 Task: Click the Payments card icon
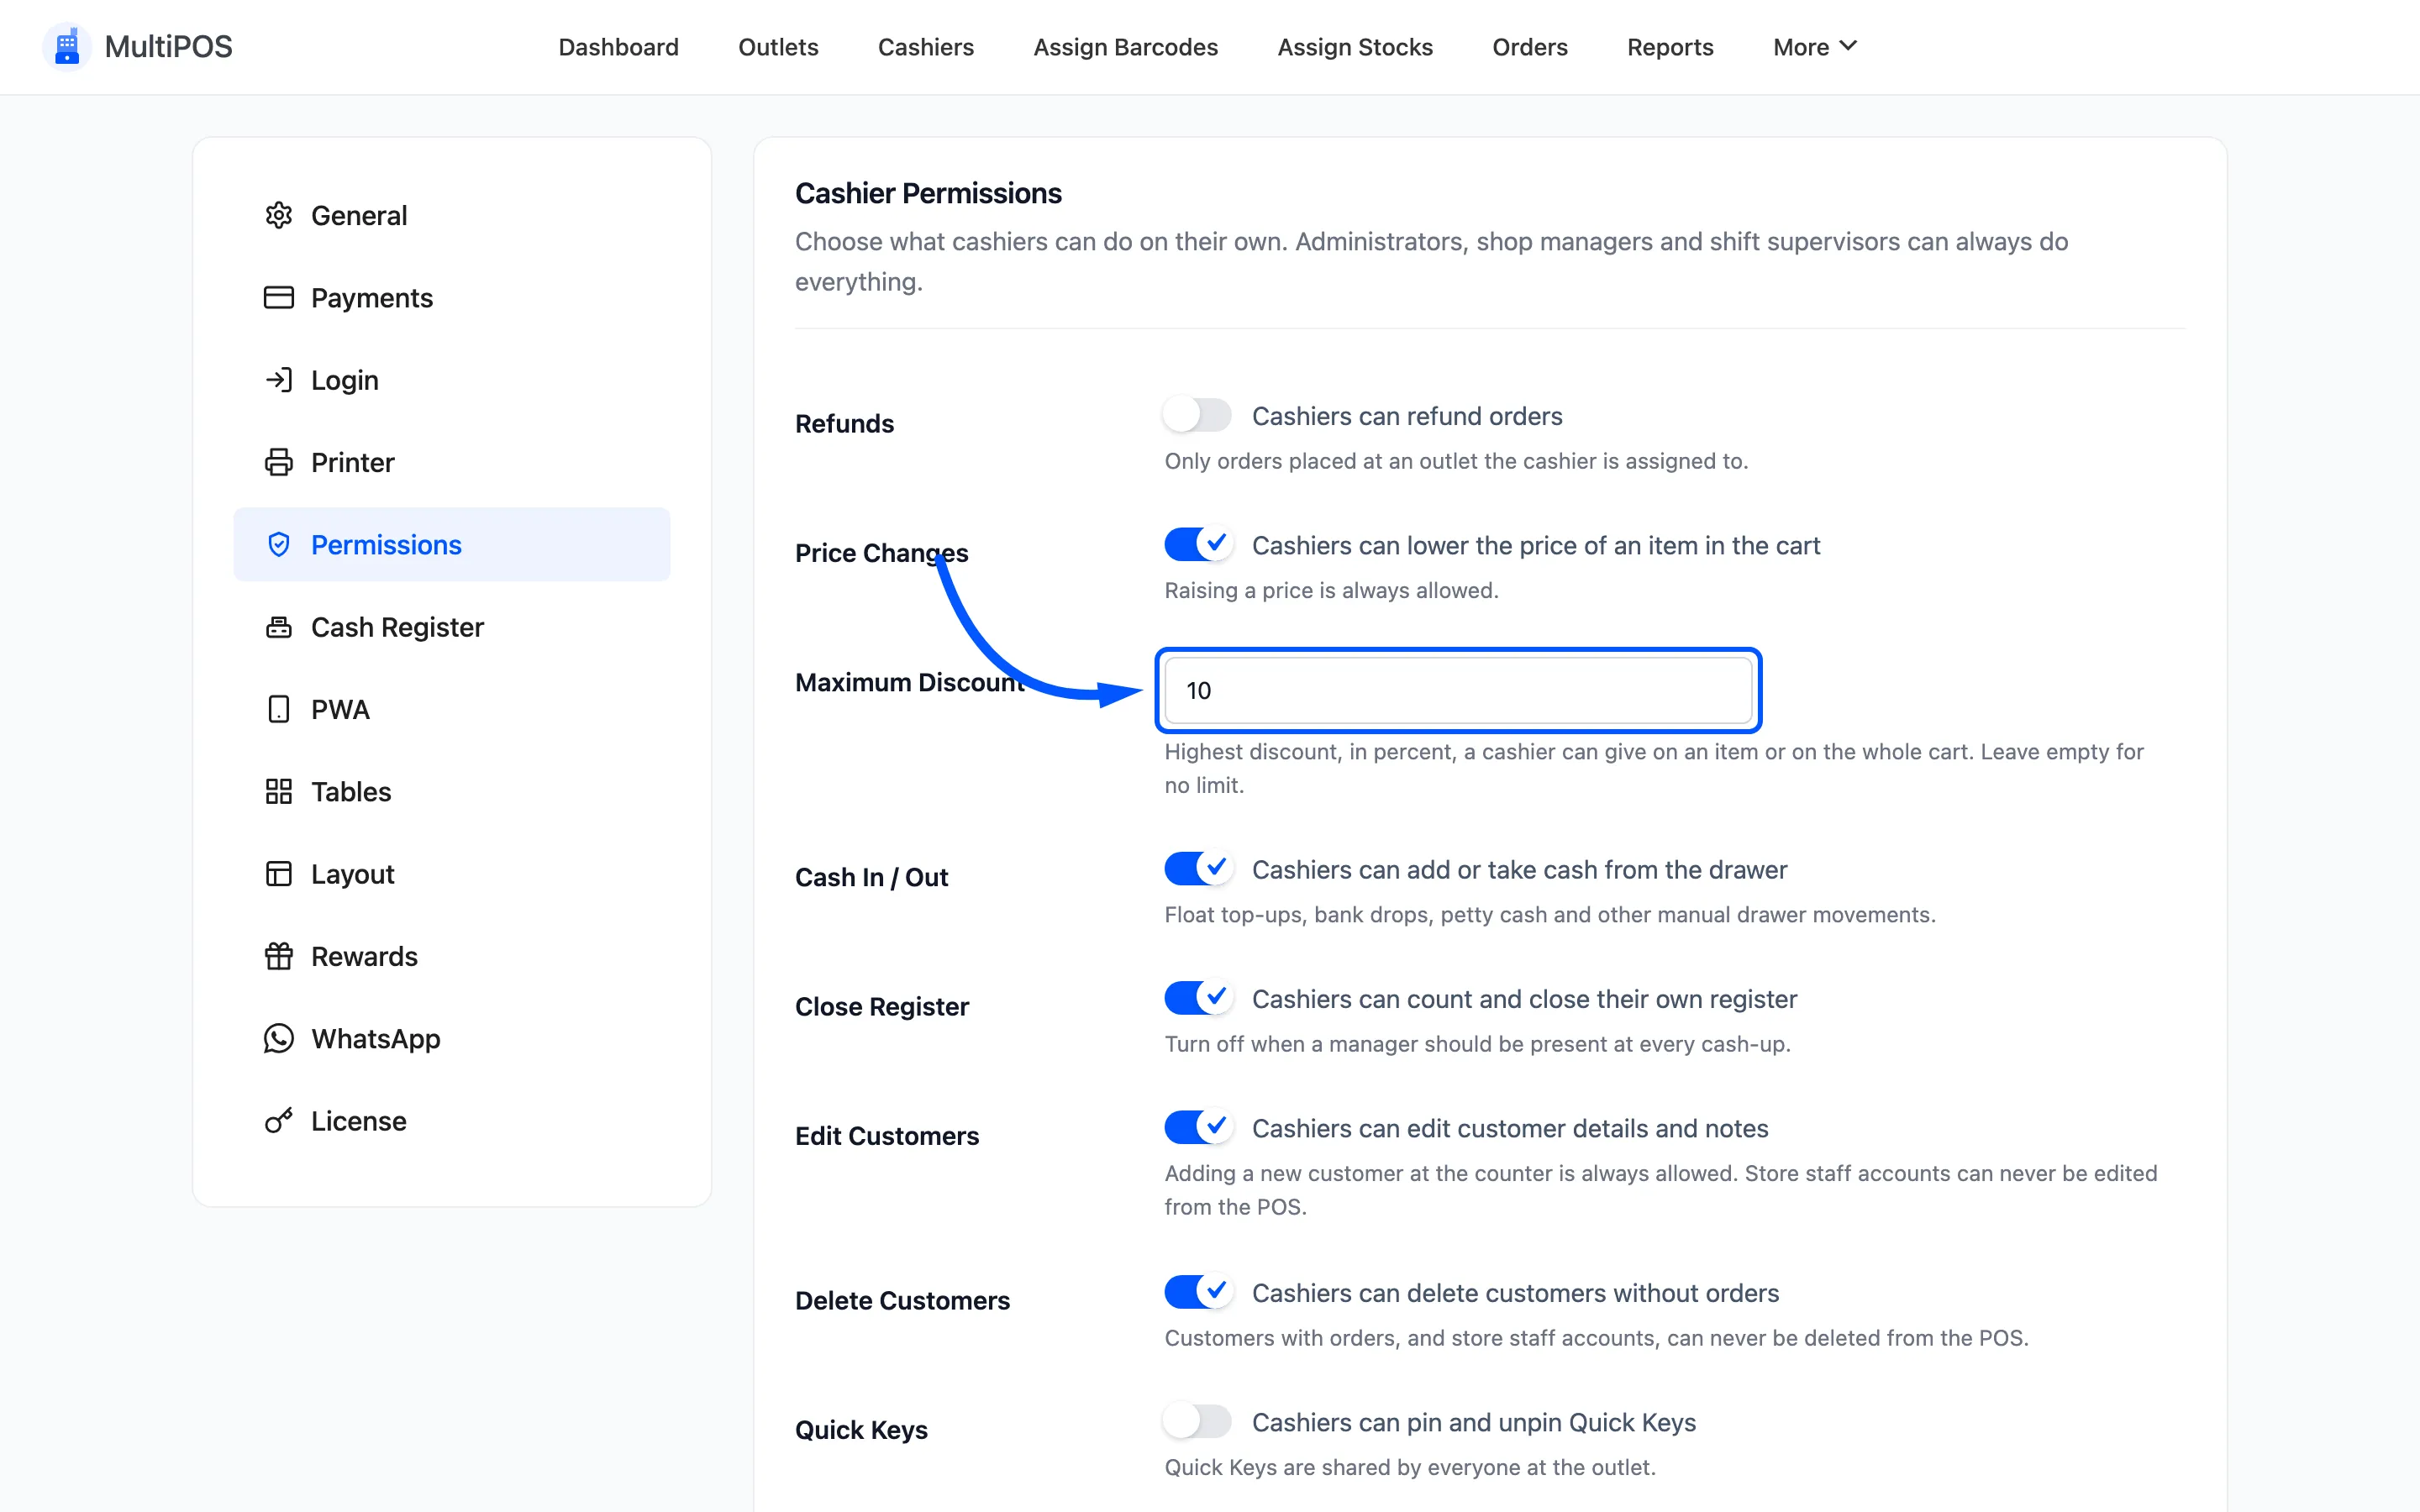pyautogui.click(x=278, y=298)
